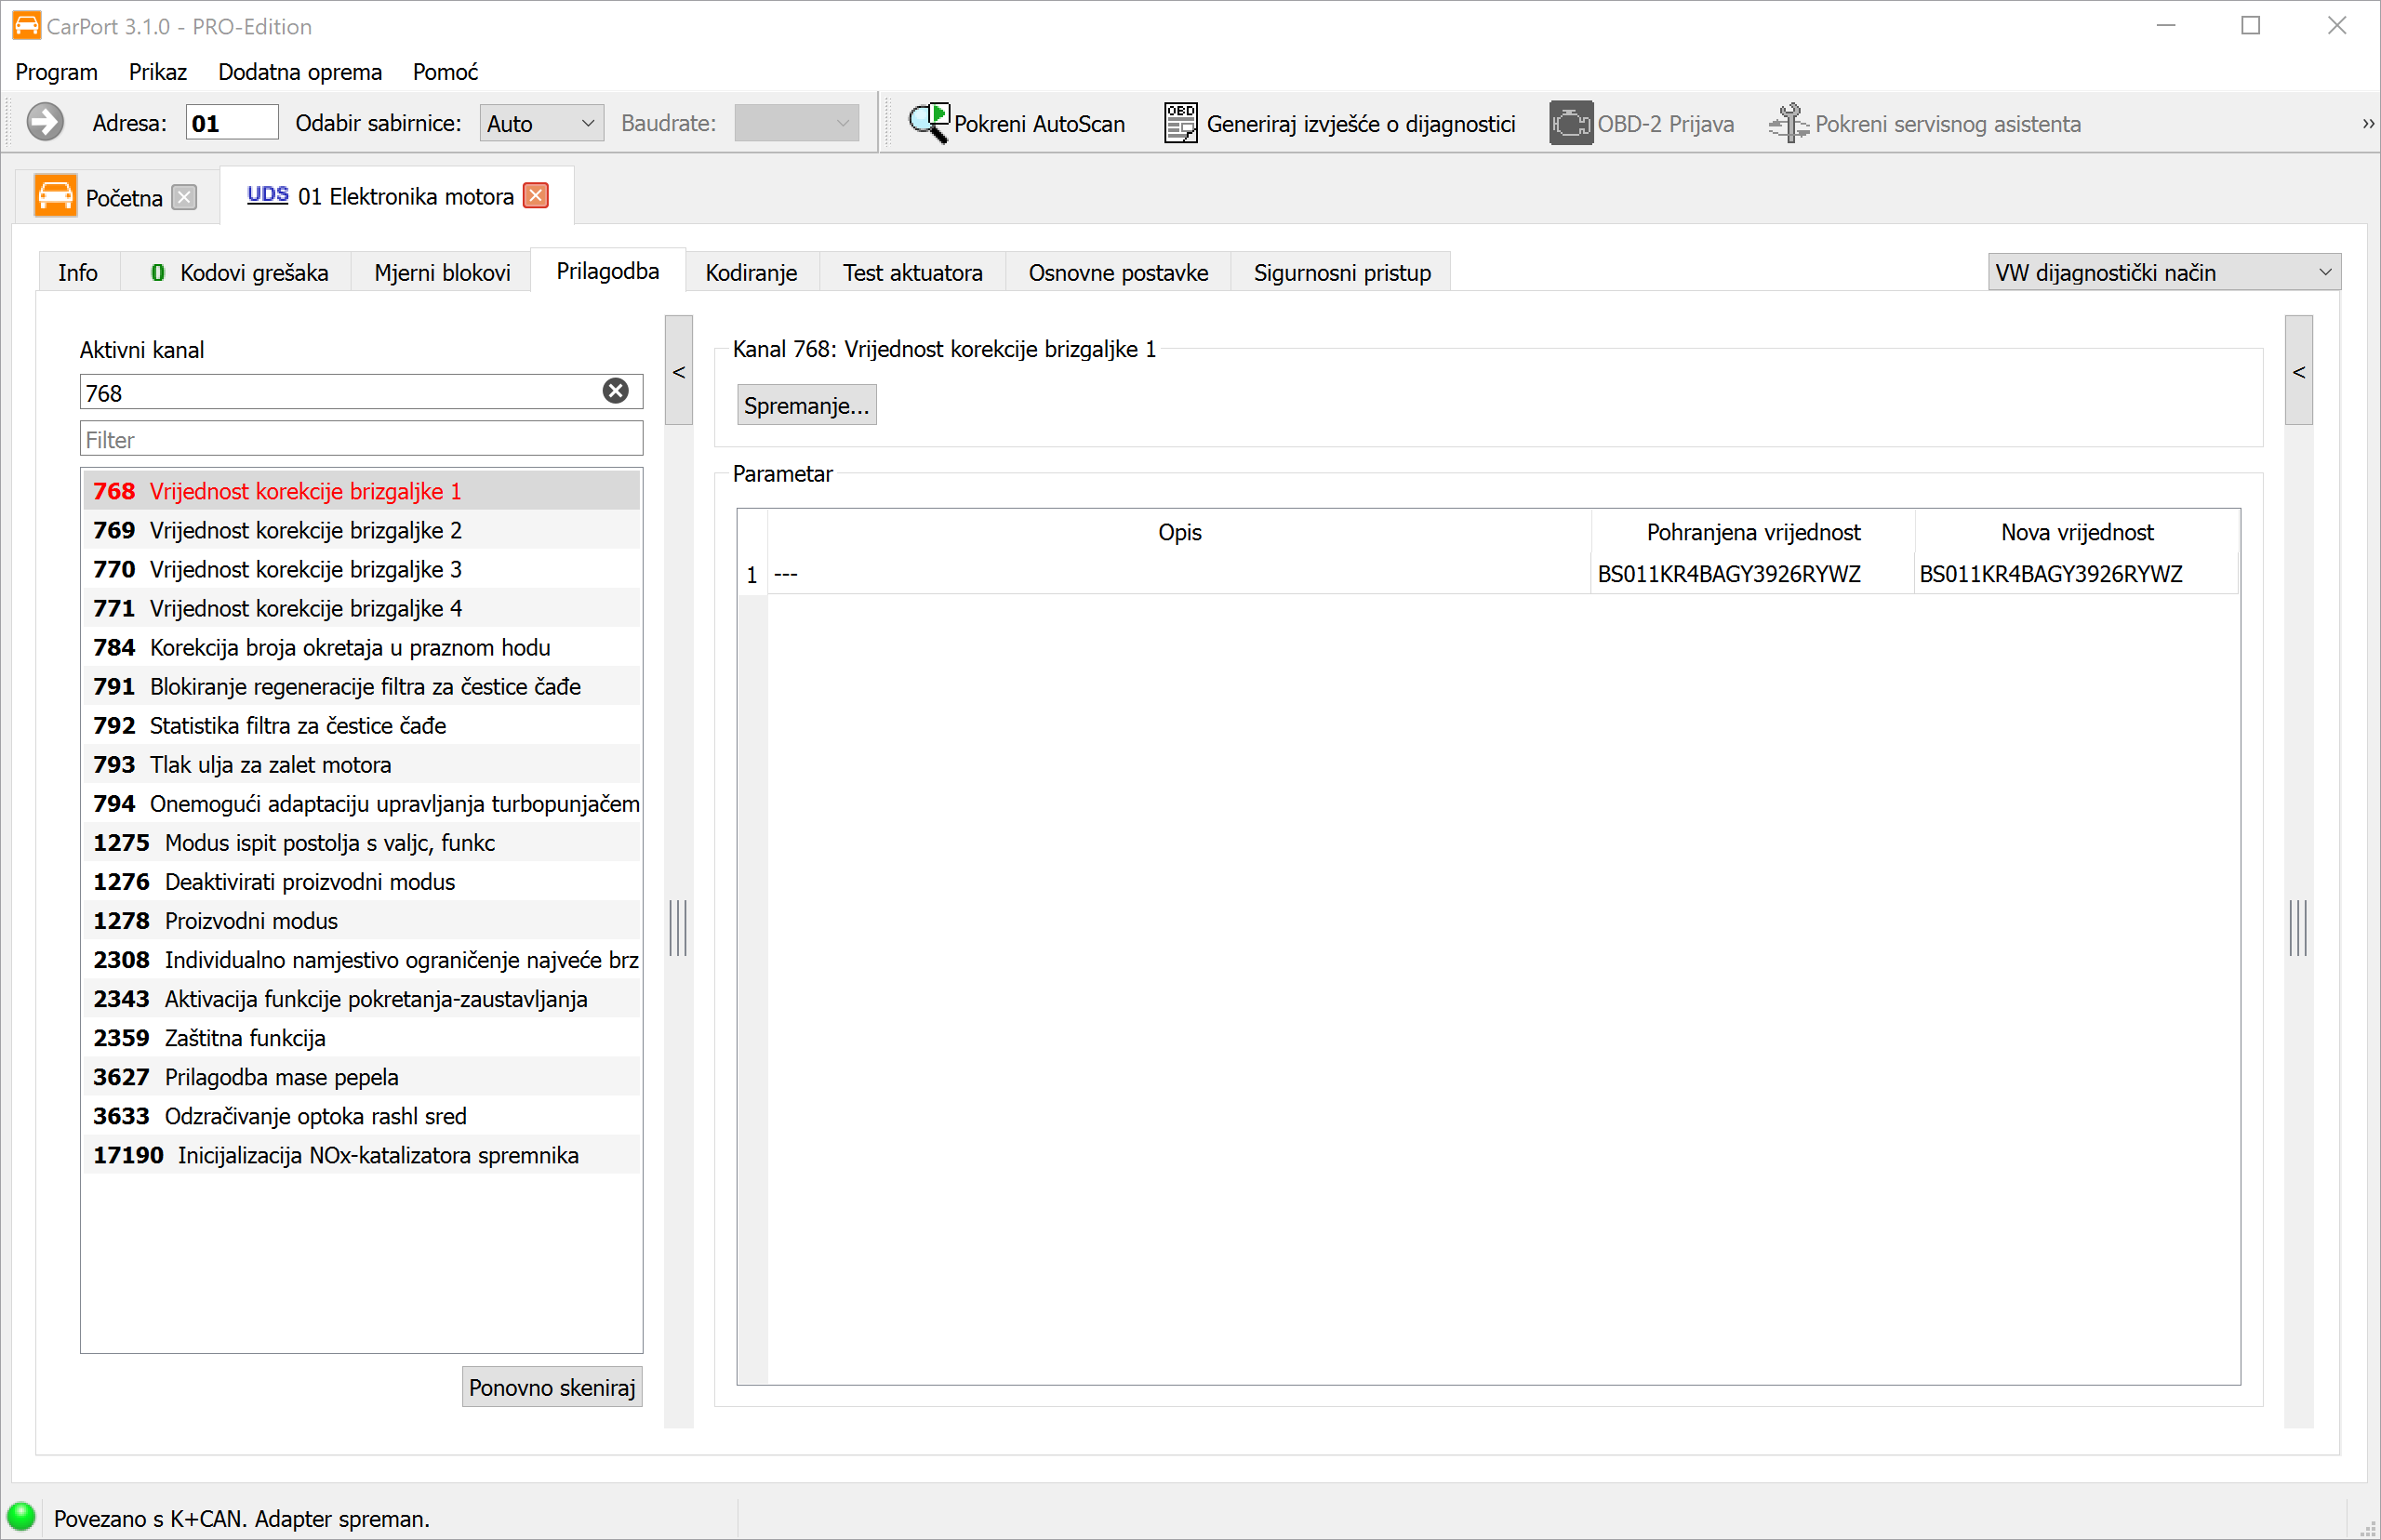Switch to the Kodovi grešaka tab

pos(239,272)
